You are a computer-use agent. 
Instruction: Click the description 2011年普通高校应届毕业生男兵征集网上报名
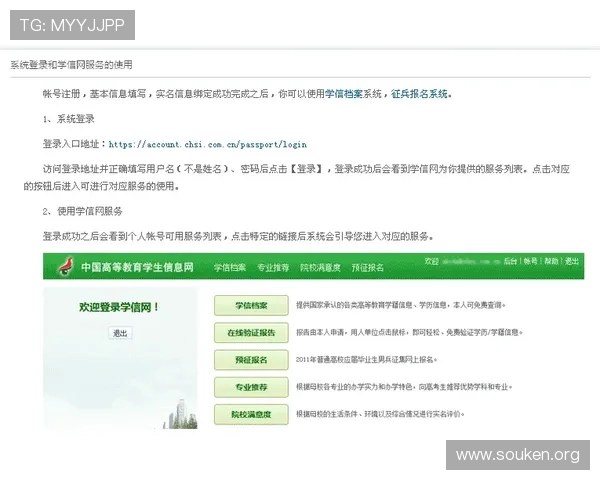click(x=366, y=359)
